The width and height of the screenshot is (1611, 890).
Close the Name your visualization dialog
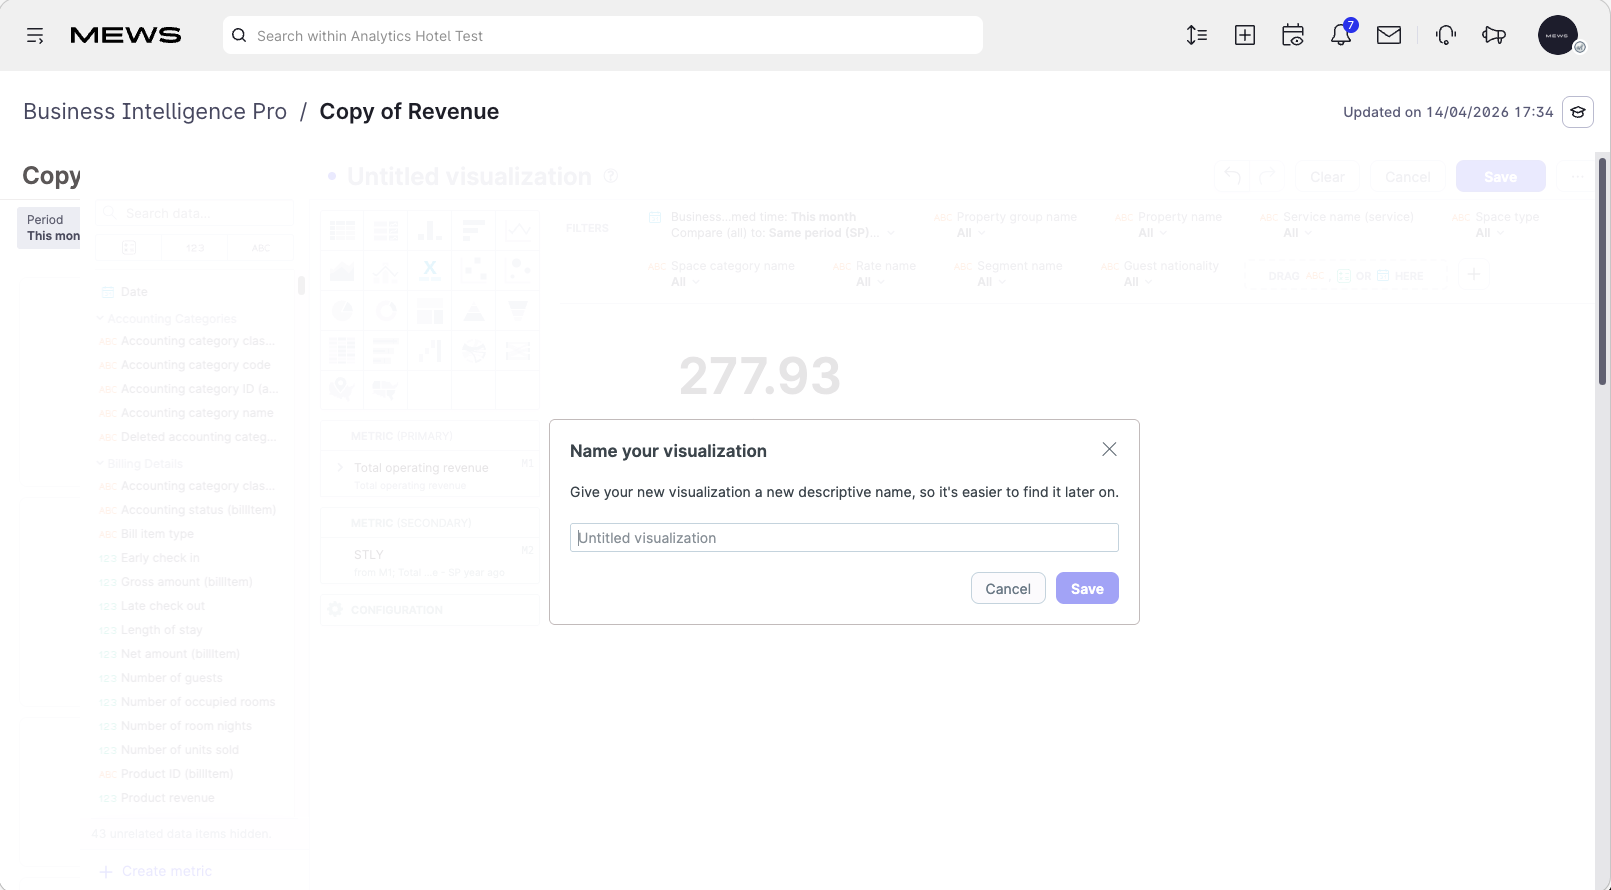coord(1109,450)
